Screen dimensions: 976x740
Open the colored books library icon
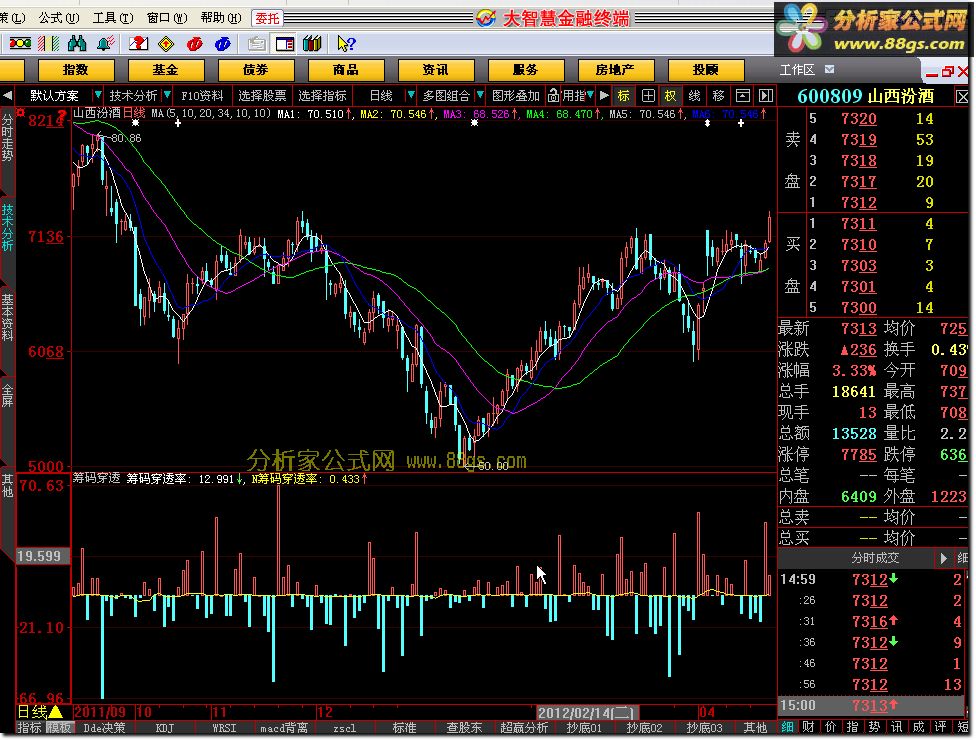[312, 44]
